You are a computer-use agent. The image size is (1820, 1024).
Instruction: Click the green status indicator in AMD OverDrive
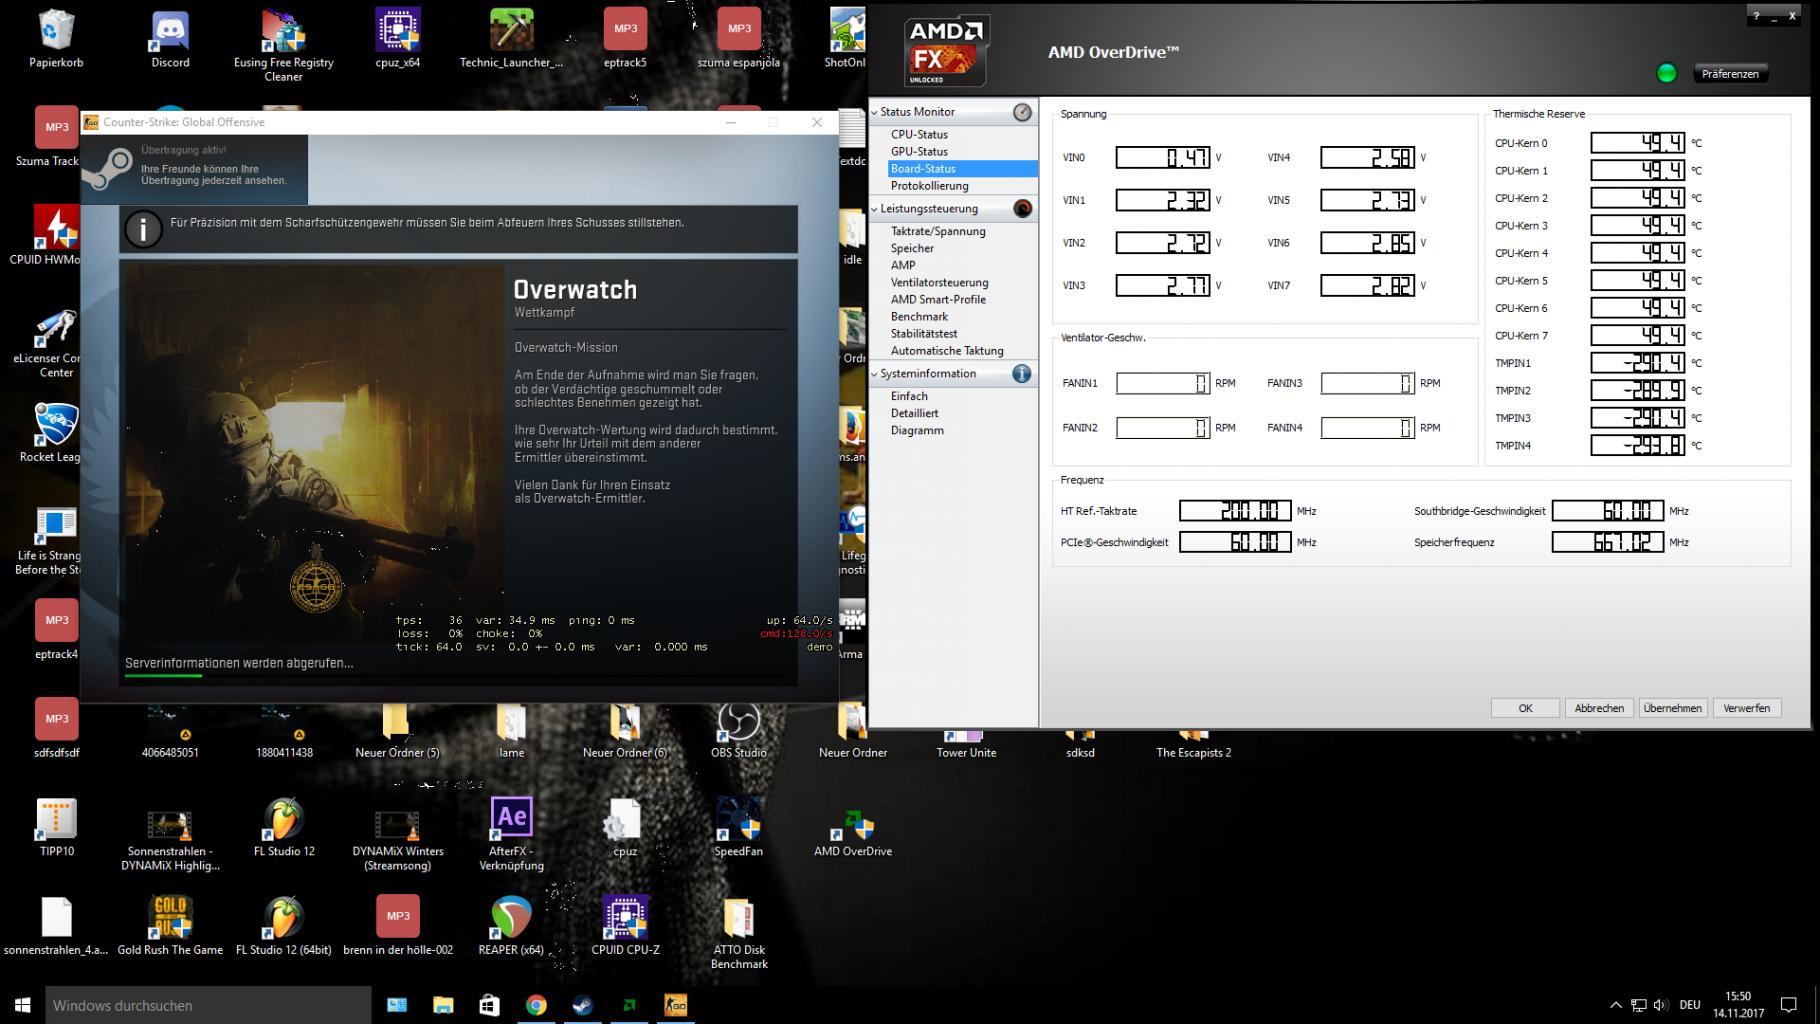coord(1667,73)
